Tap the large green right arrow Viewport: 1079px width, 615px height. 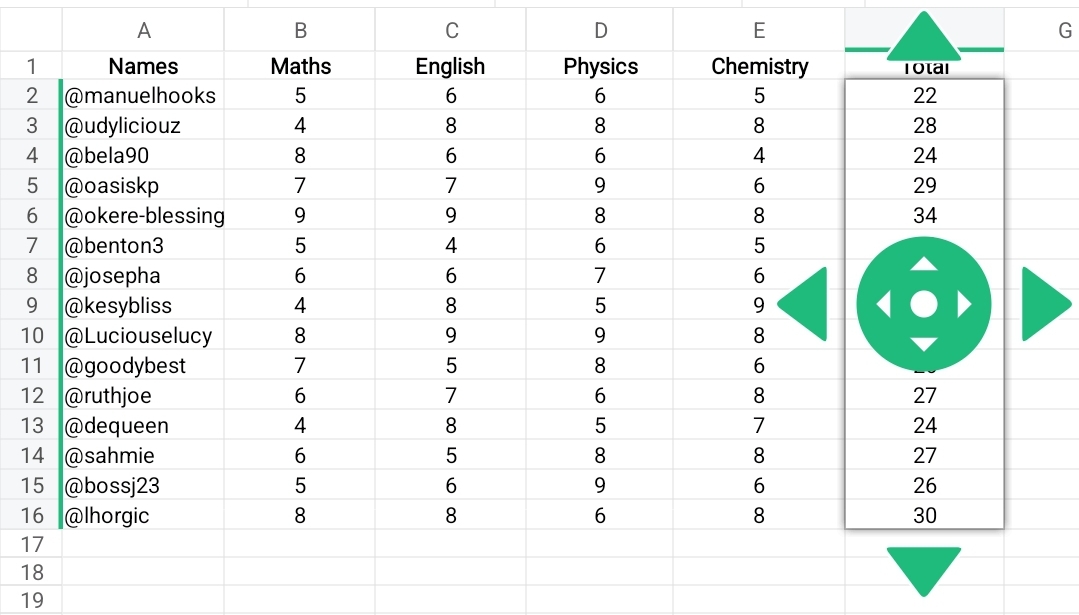[1044, 304]
